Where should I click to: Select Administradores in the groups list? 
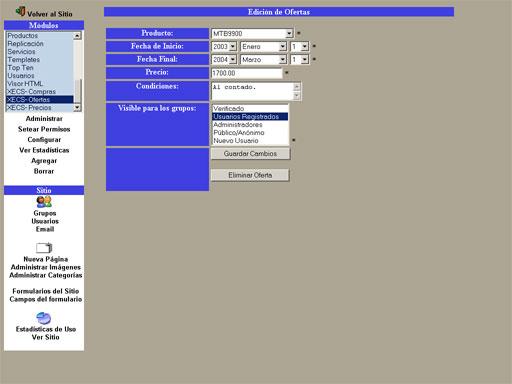250,125
